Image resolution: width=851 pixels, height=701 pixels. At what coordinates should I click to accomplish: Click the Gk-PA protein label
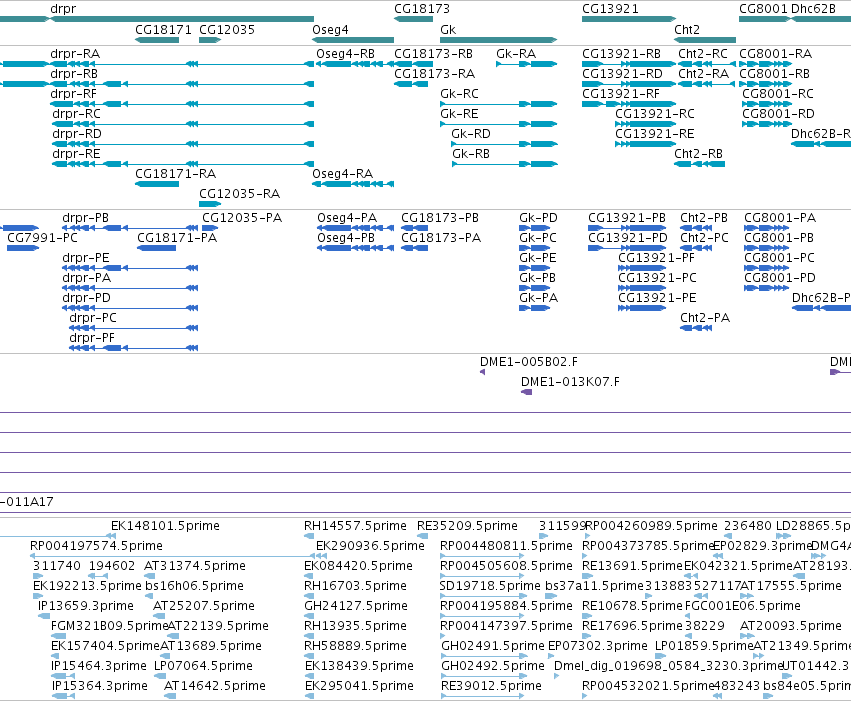click(538, 297)
